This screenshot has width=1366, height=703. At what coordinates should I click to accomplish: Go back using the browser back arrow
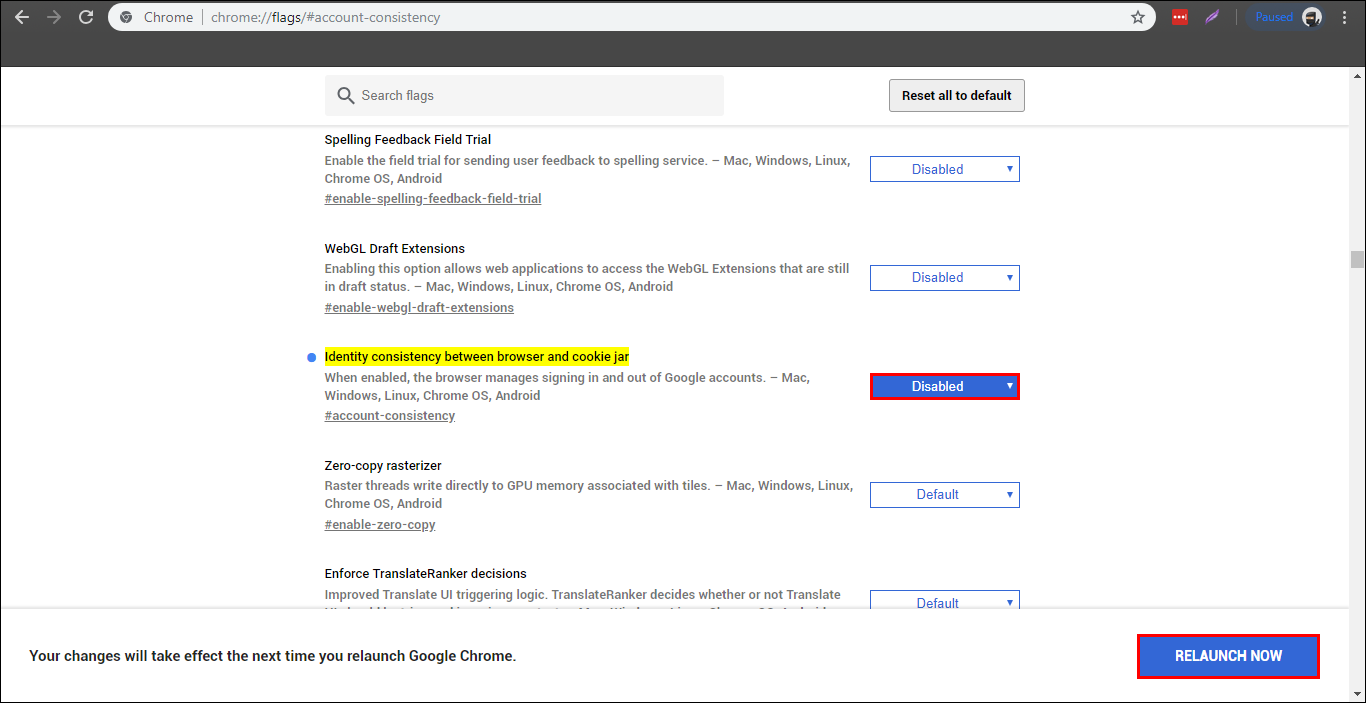pyautogui.click(x=21, y=17)
